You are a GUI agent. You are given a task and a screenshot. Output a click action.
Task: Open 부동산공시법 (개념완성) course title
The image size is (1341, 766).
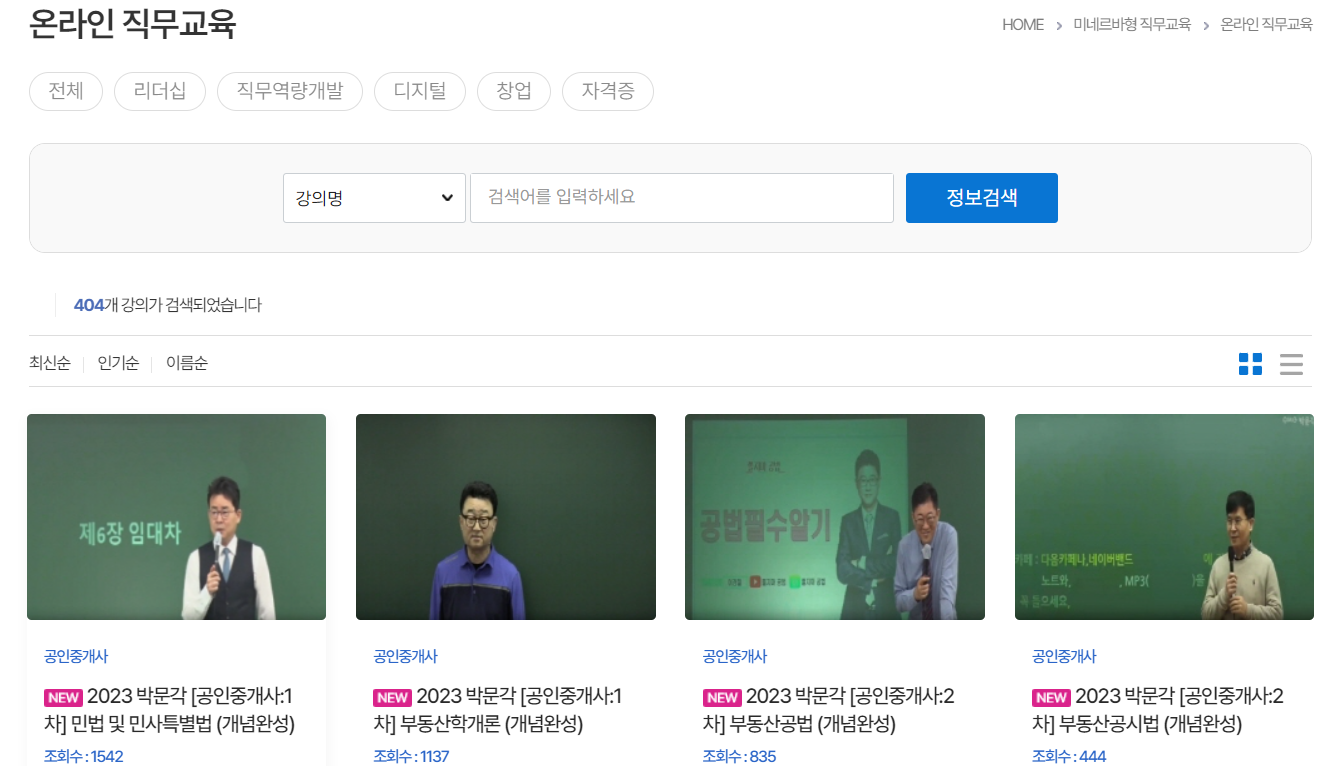(x=1158, y=710)
